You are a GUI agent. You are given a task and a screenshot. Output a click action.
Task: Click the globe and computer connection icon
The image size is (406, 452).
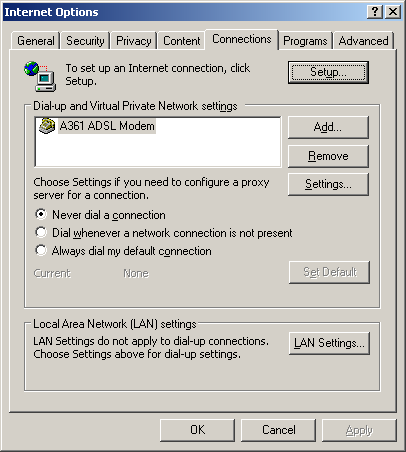click(40, 76)
